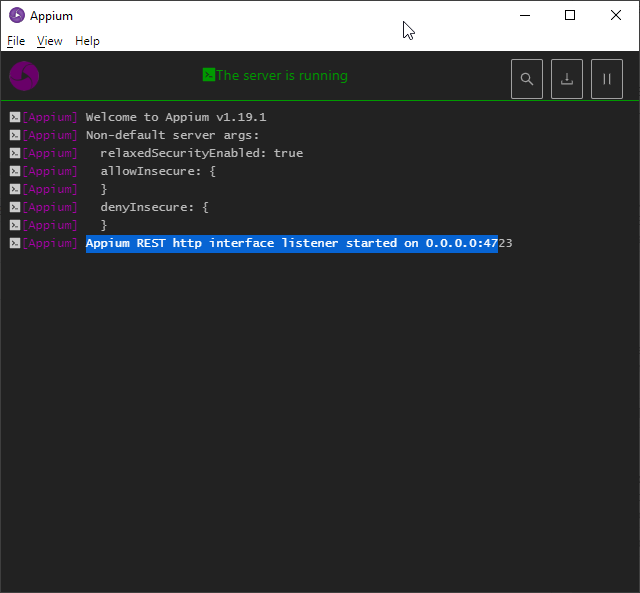Open the Help menu

click(87, 41)
